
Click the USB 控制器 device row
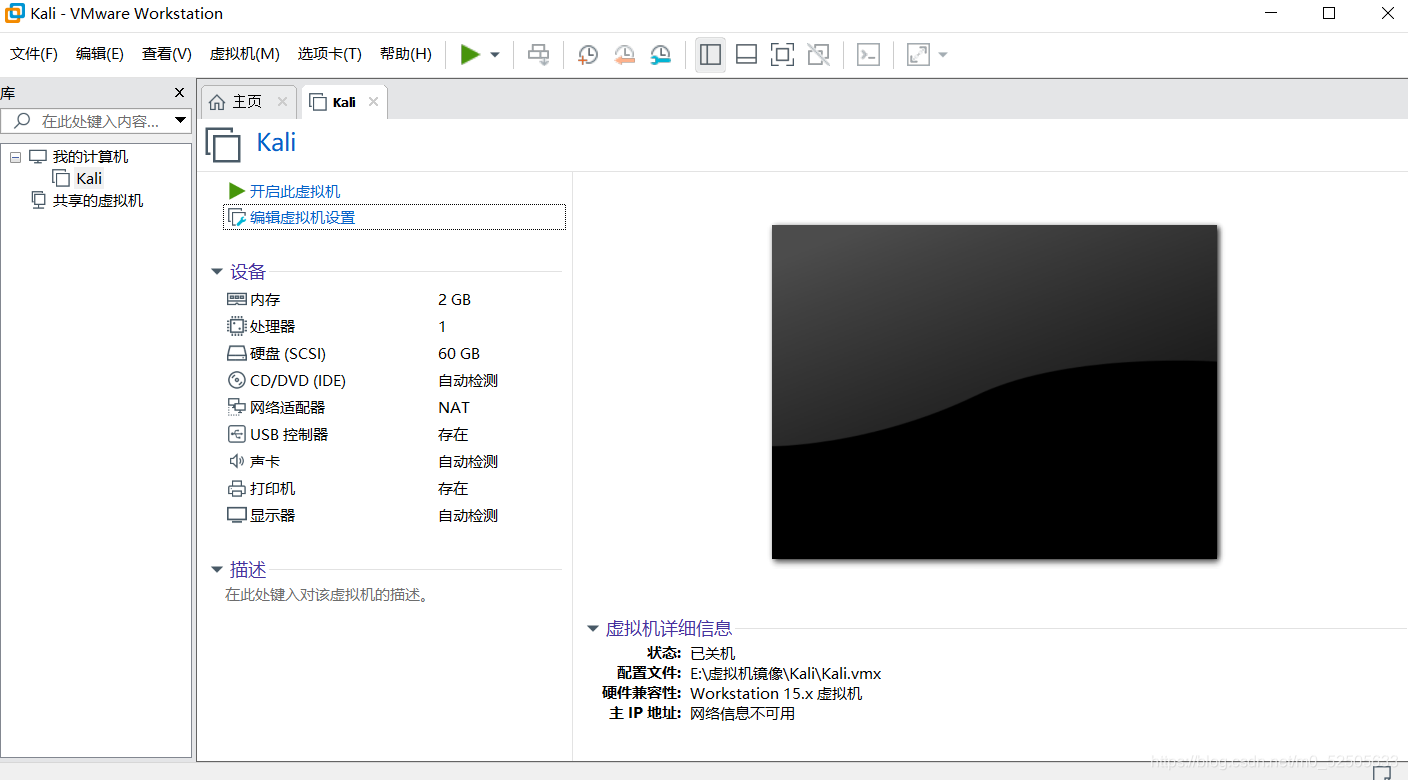[393, 434]
